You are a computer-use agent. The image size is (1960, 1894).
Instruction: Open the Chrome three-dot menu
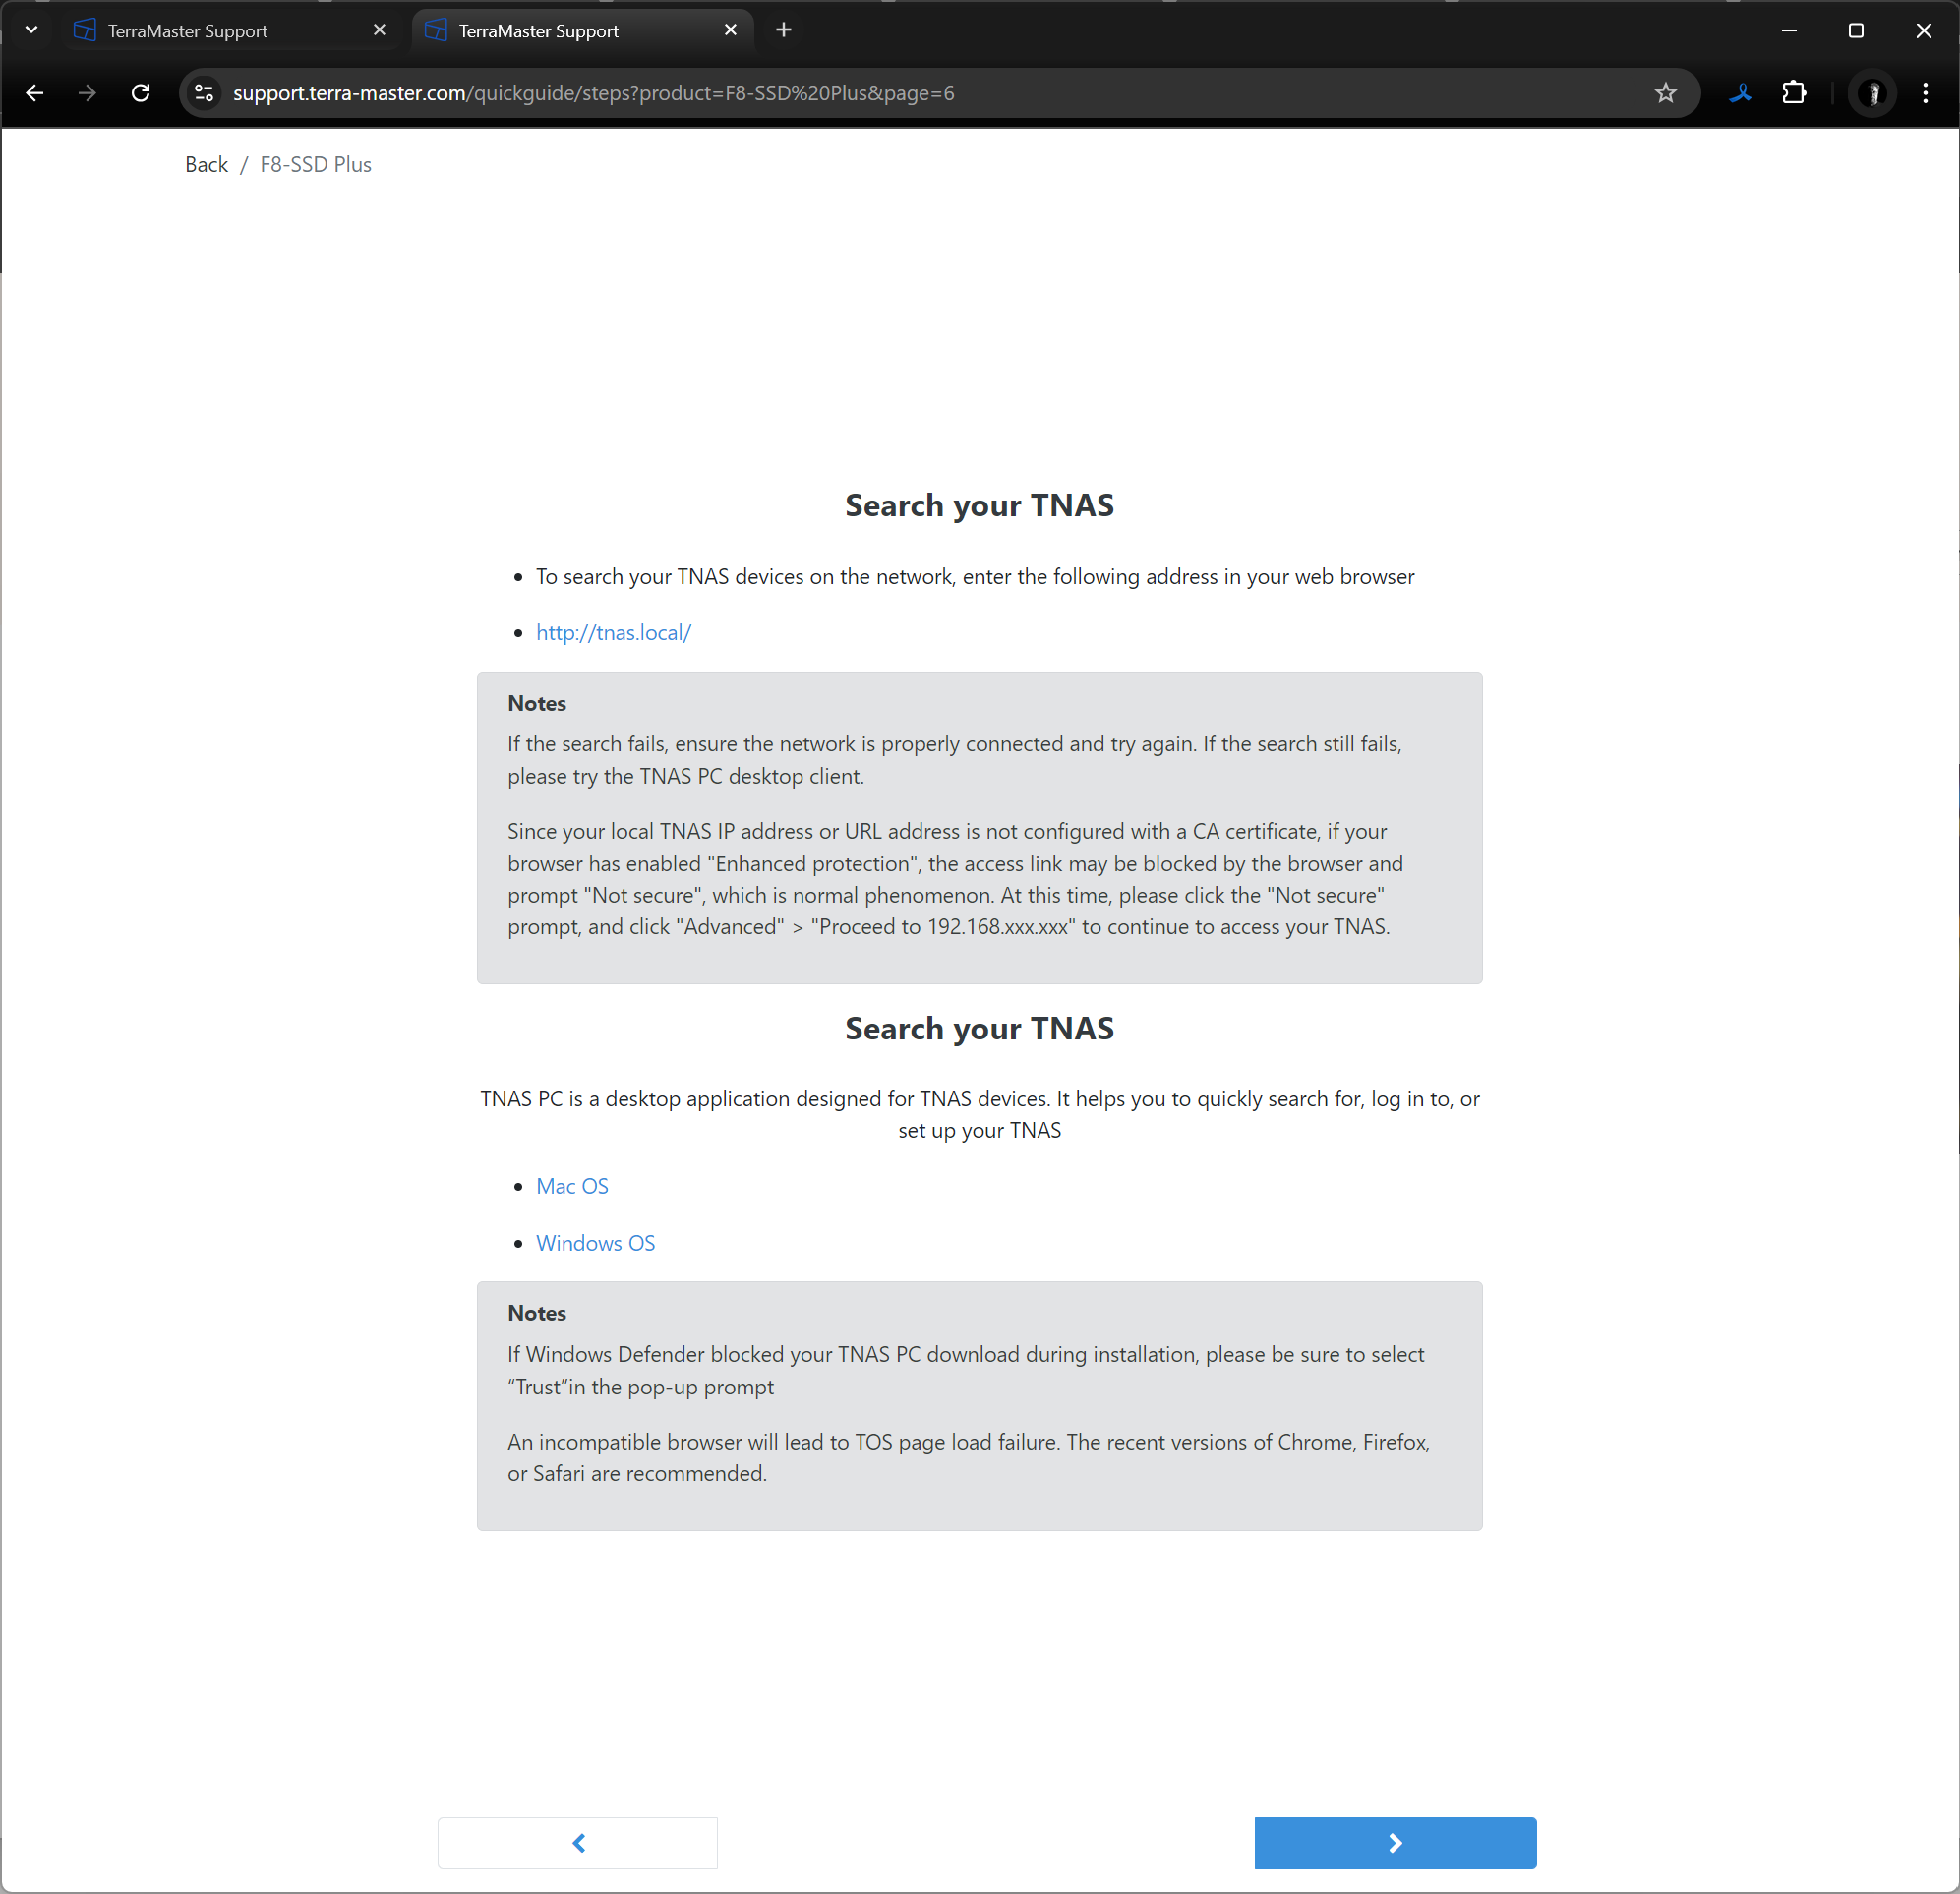pos(1925,93)
